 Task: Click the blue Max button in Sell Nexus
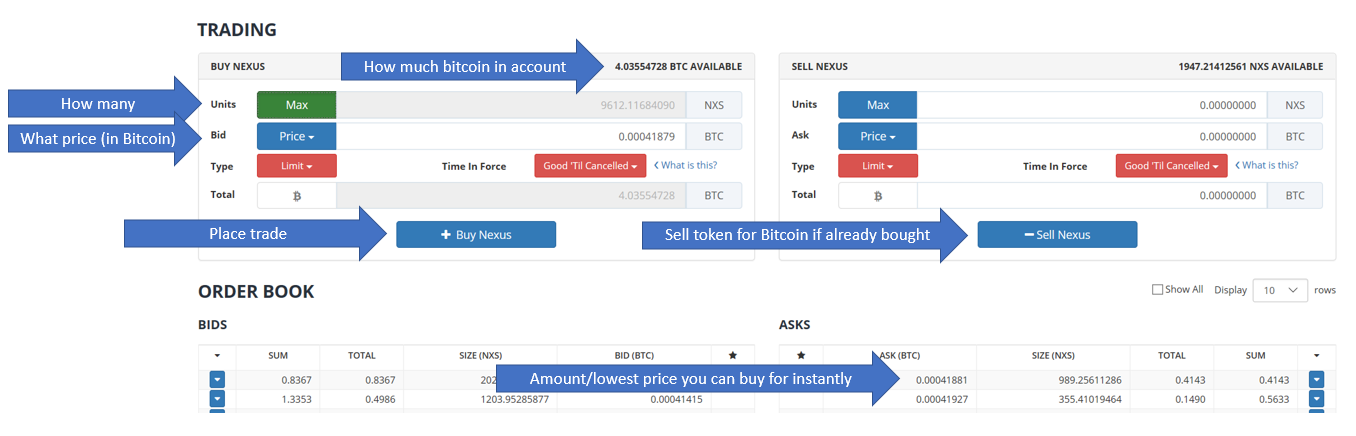[878, 105]
